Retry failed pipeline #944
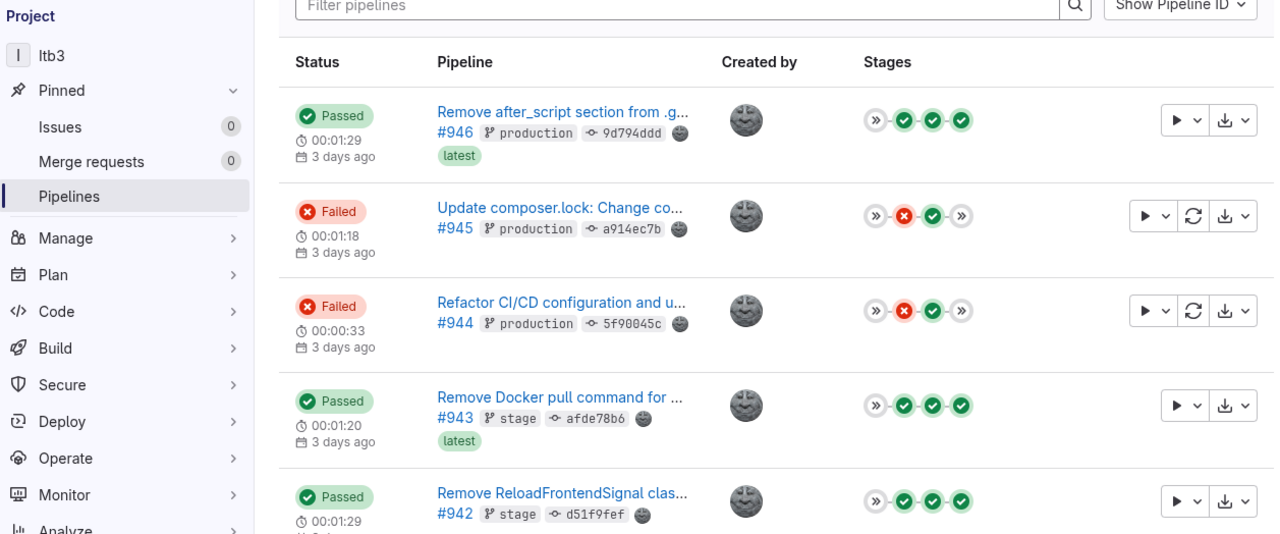This screenshot has height=534, width=1280. (1193, 311)
